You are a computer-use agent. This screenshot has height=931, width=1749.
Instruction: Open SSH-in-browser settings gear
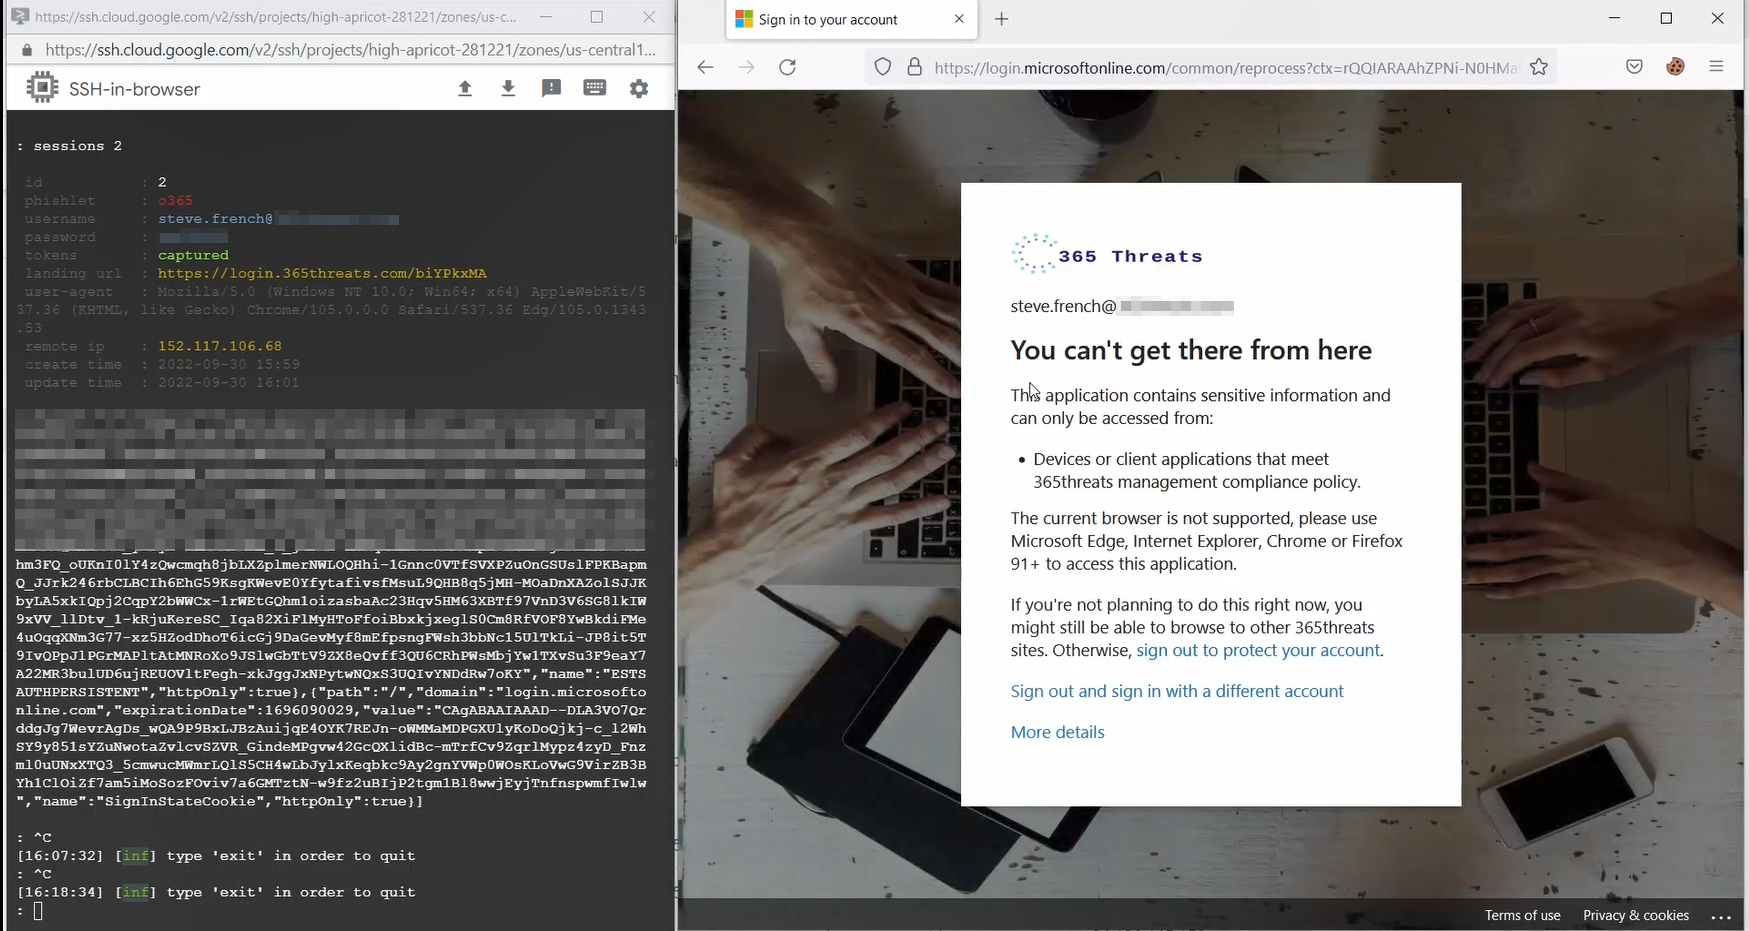pyautogui.click(x=639, y=89)
